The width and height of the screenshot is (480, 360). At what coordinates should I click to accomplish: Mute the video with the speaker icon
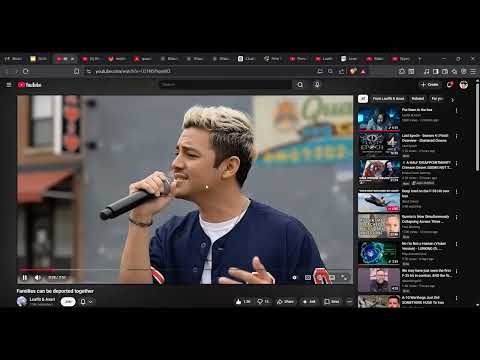(x=38, y=277)
